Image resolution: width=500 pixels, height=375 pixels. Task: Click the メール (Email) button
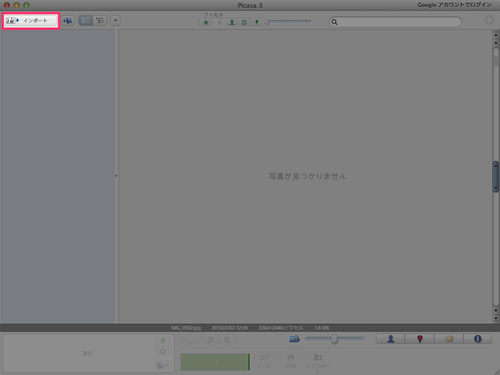click(264, 361)
